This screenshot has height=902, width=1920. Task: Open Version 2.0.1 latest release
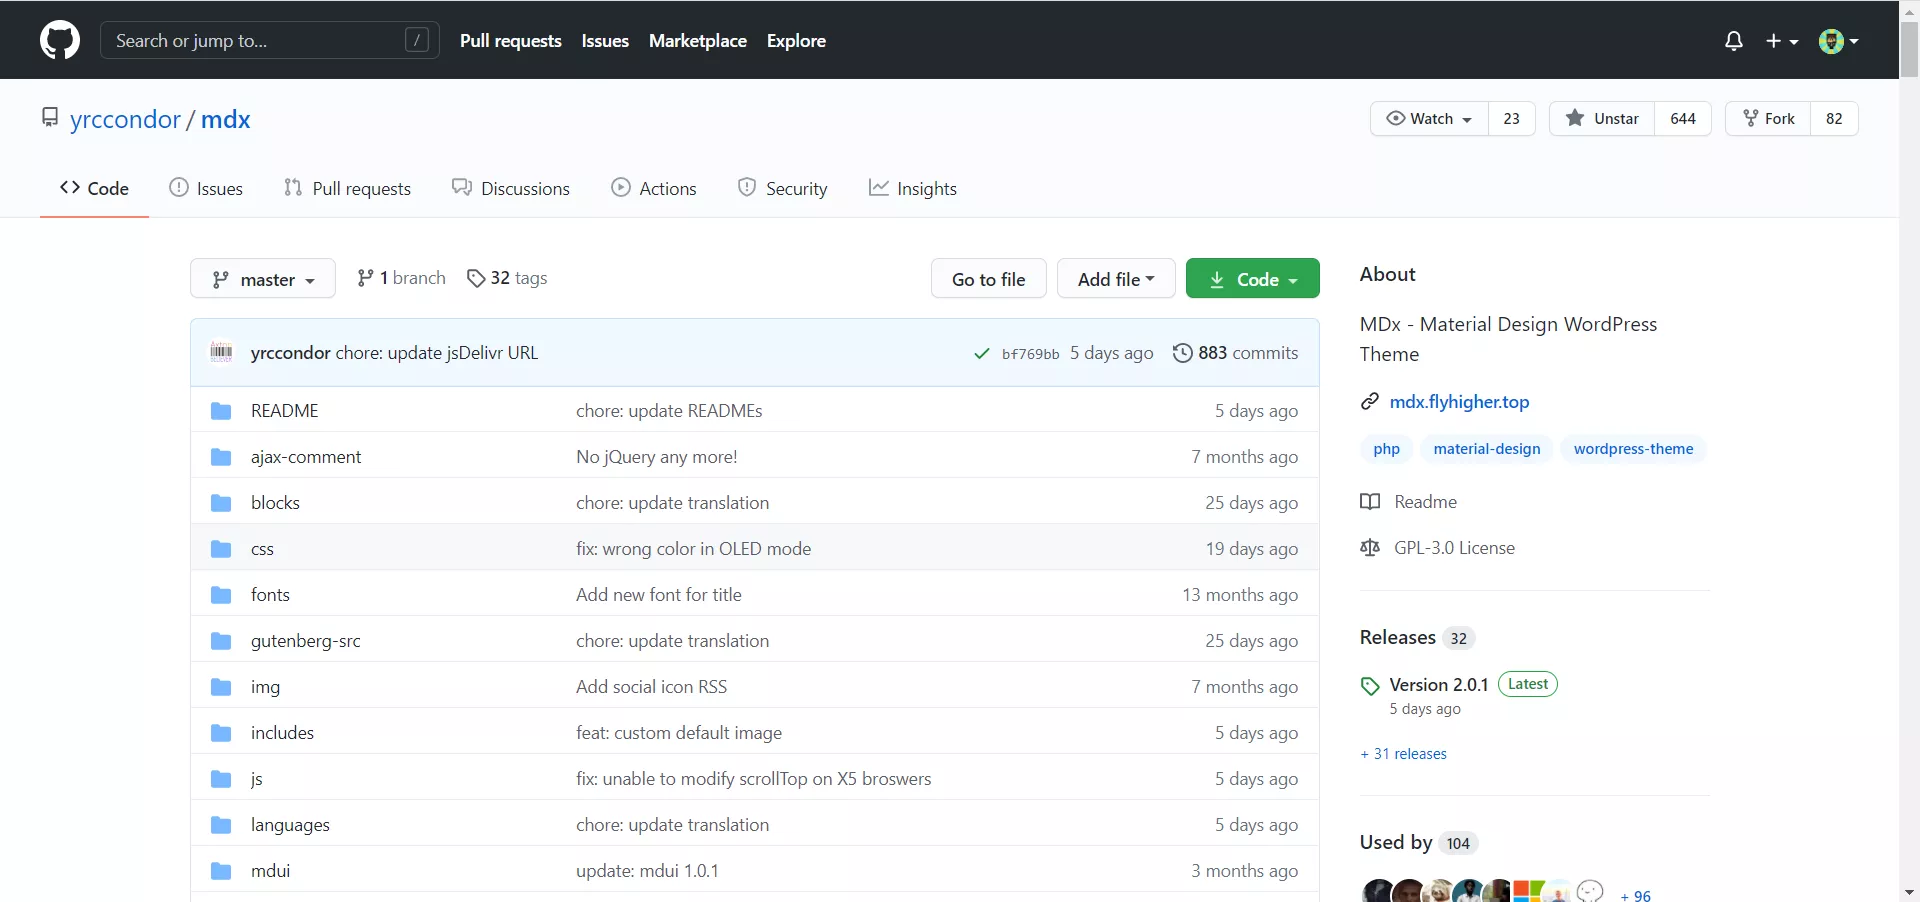coord(1439,685)
